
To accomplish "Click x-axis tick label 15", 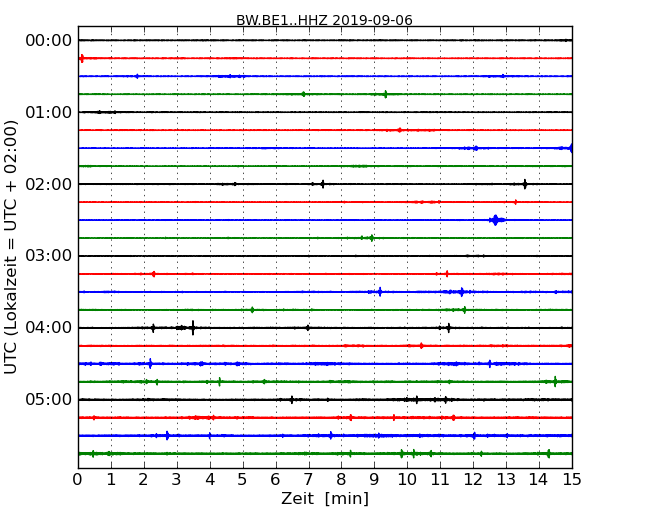I will point(572,480).
